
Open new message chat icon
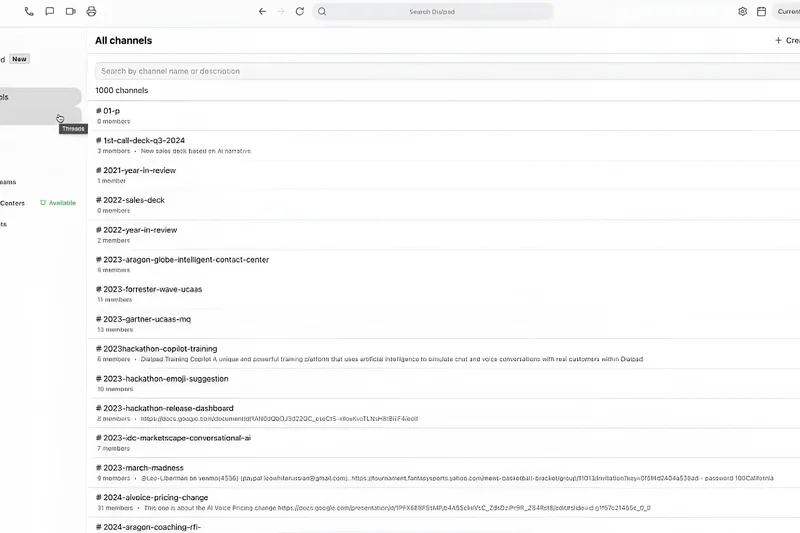tap(49, 12)
